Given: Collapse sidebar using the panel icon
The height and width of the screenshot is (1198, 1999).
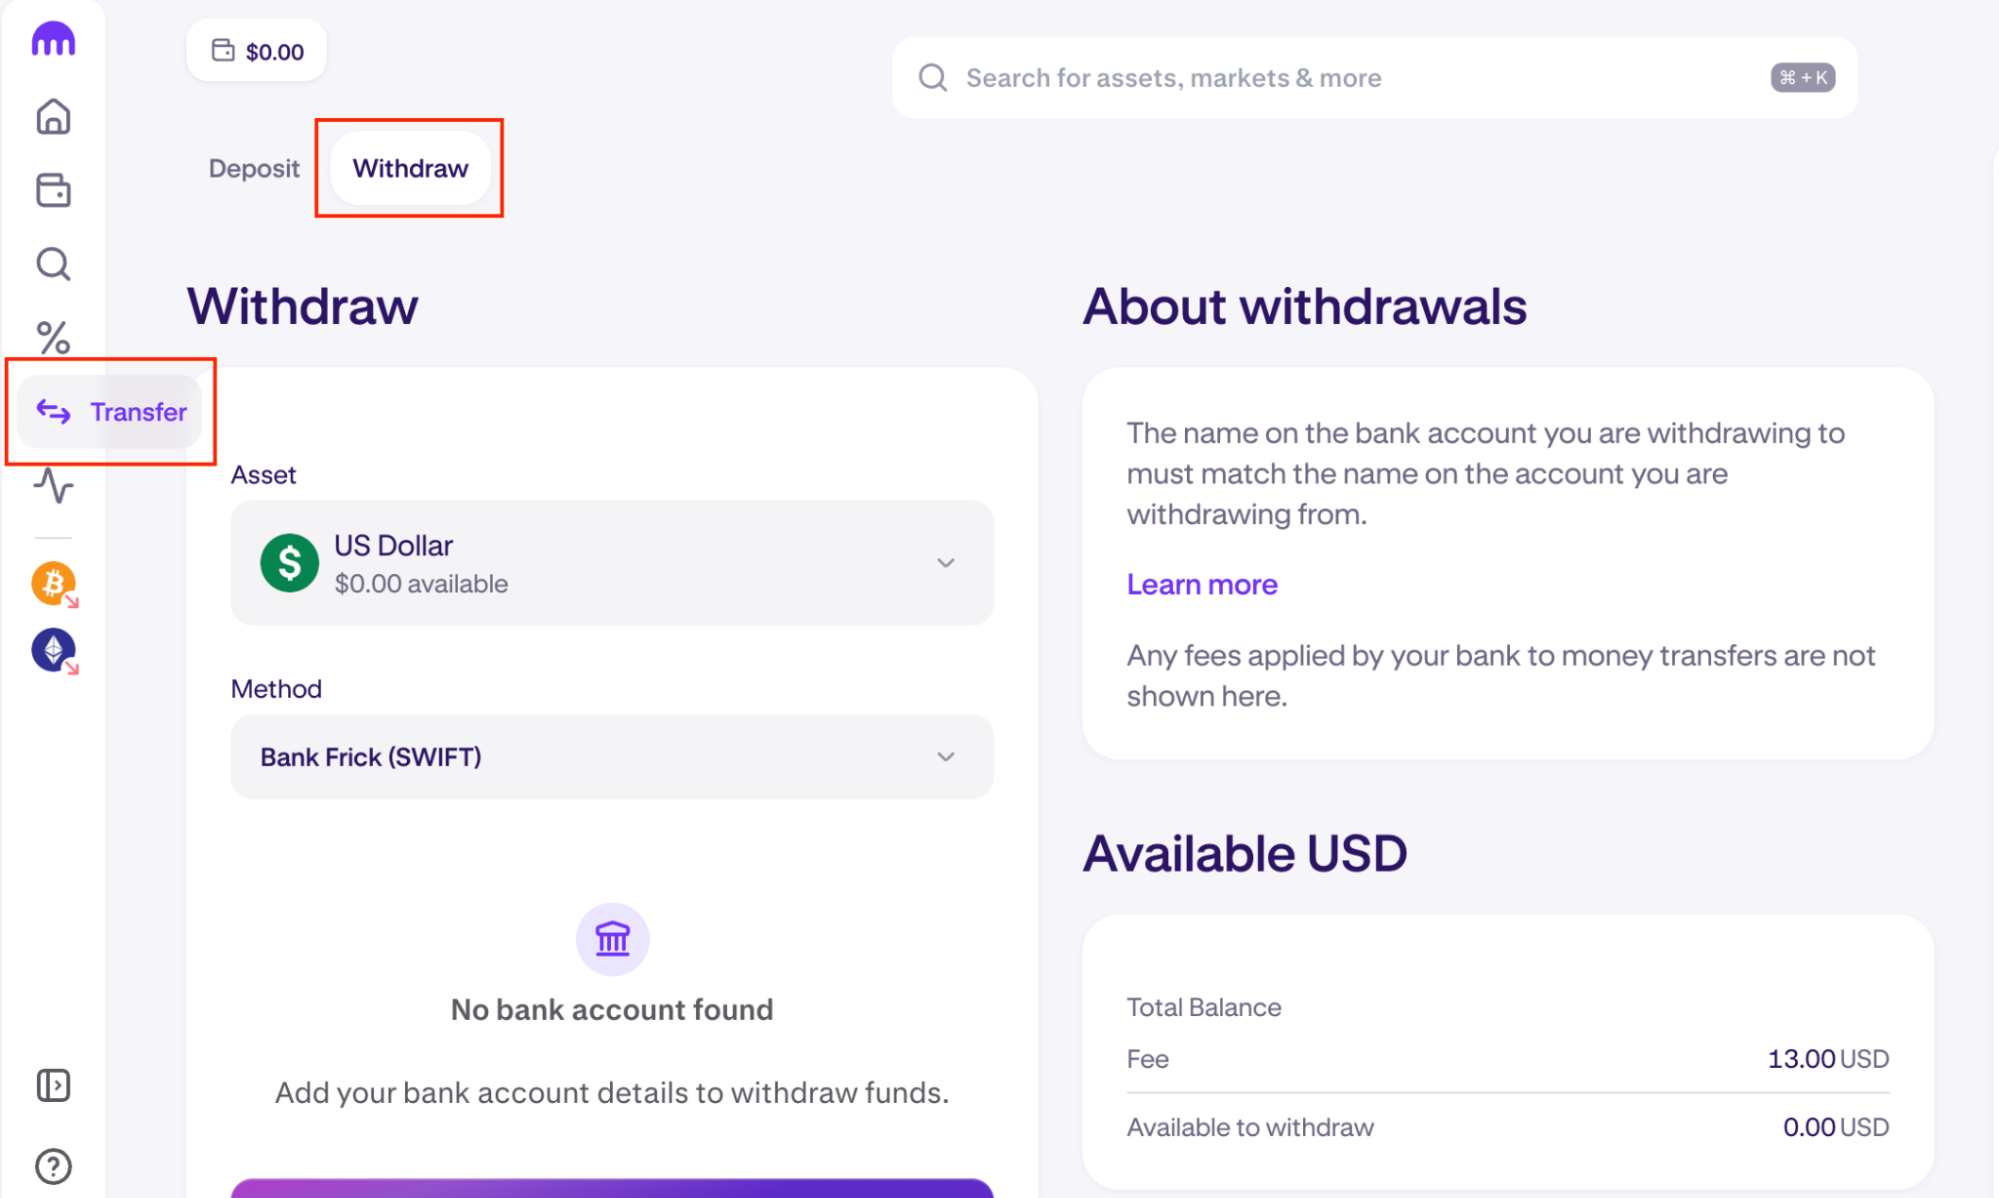Looking at the screenshot, I should 53,1085.
